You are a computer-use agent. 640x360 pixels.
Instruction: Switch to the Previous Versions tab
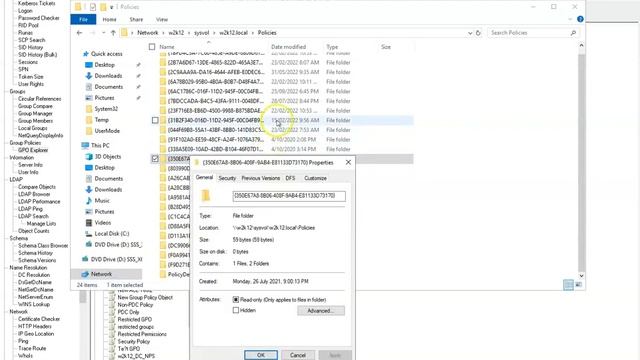click(x=260, y=178)
